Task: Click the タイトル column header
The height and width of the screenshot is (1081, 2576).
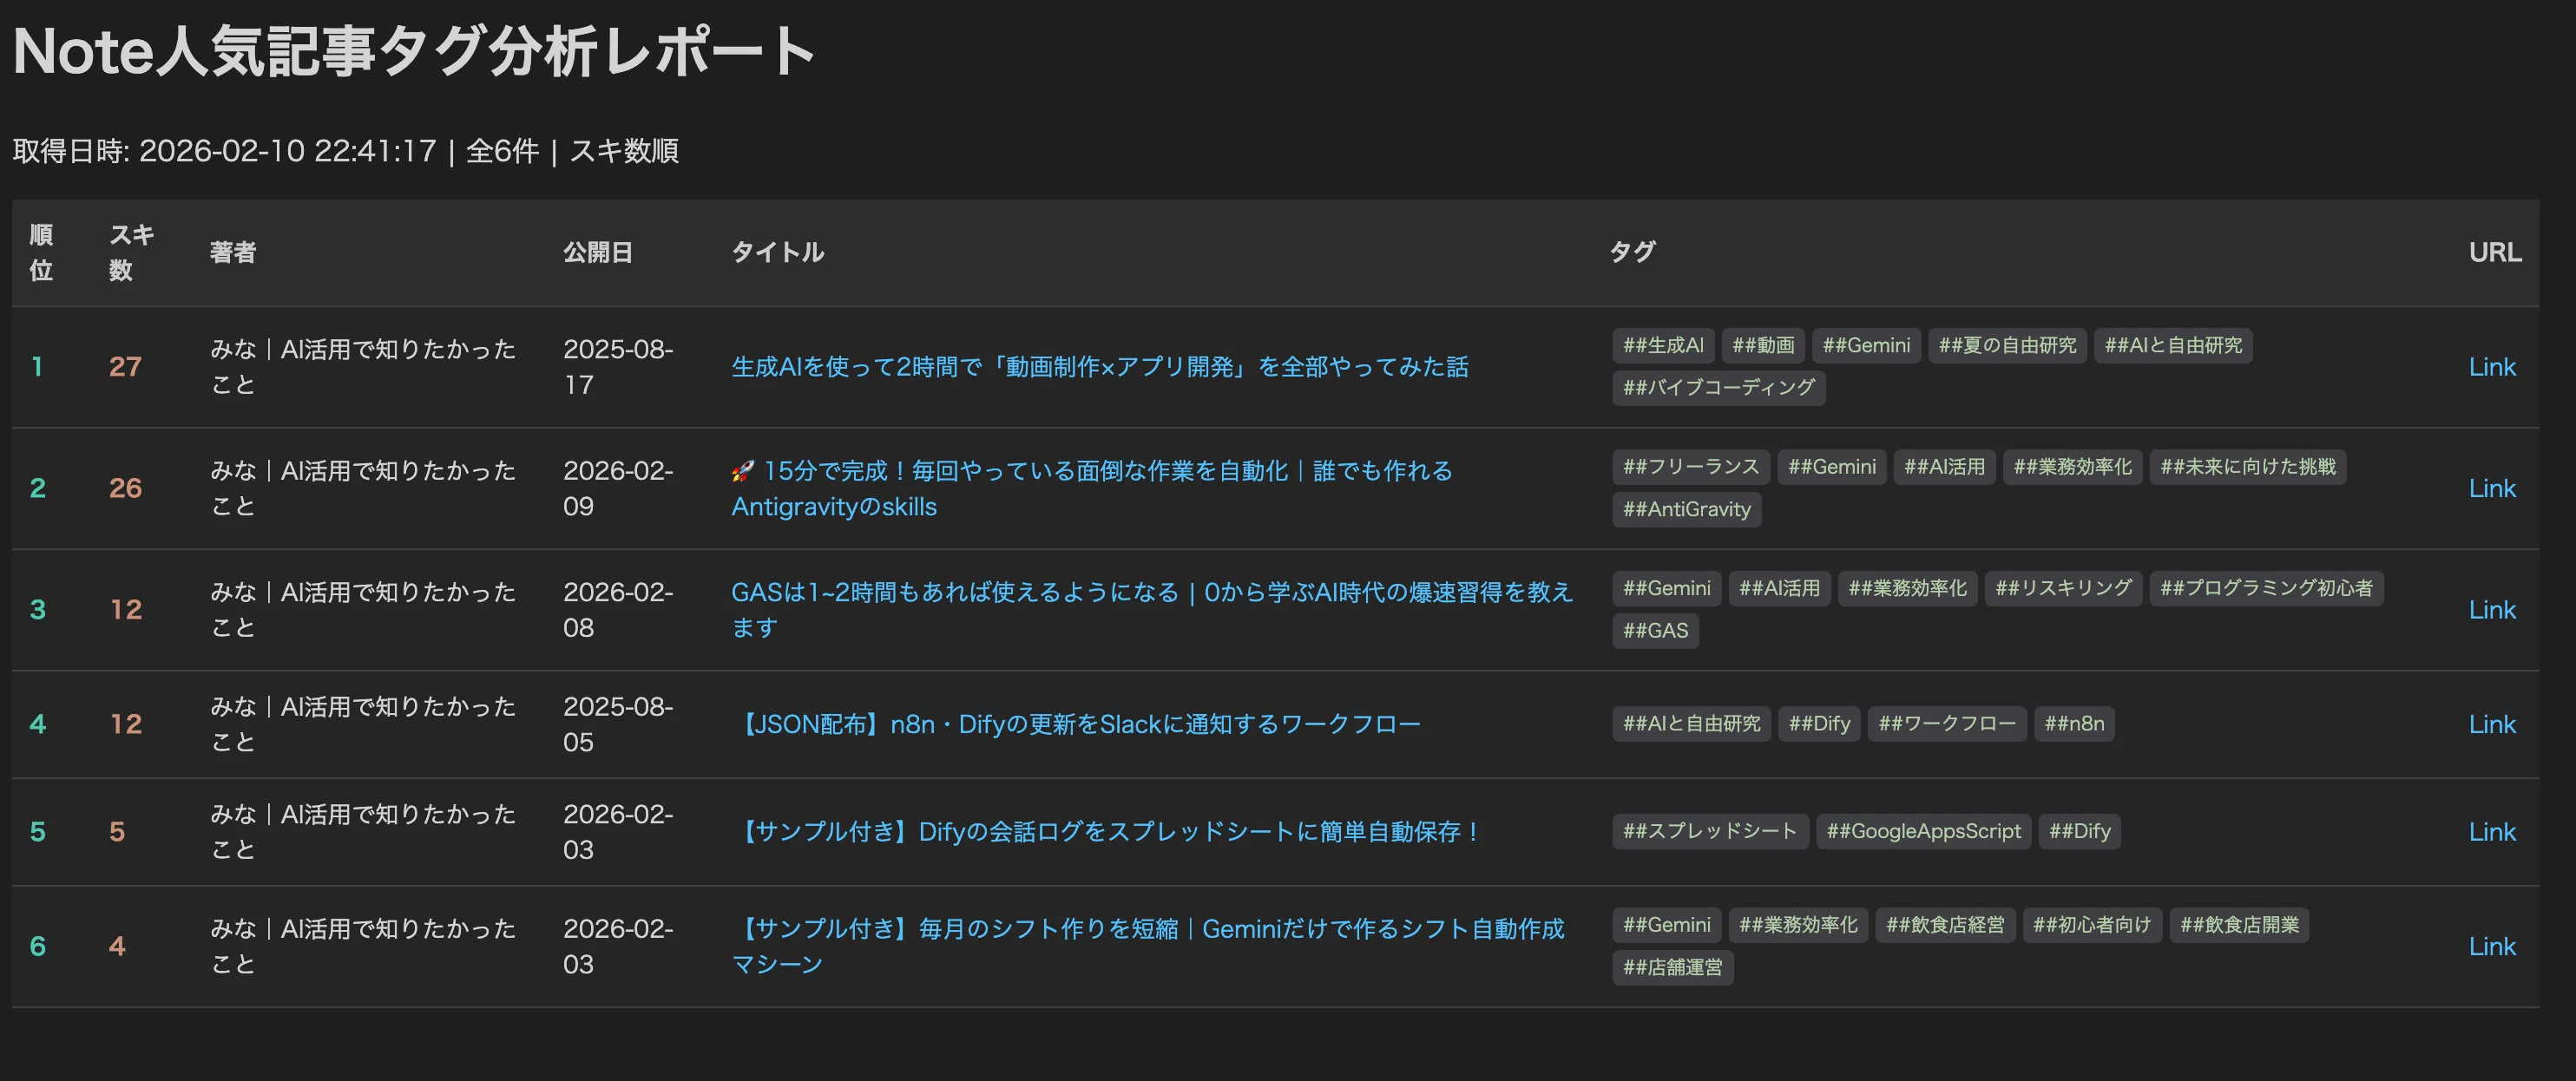Action: click(777, 252)
